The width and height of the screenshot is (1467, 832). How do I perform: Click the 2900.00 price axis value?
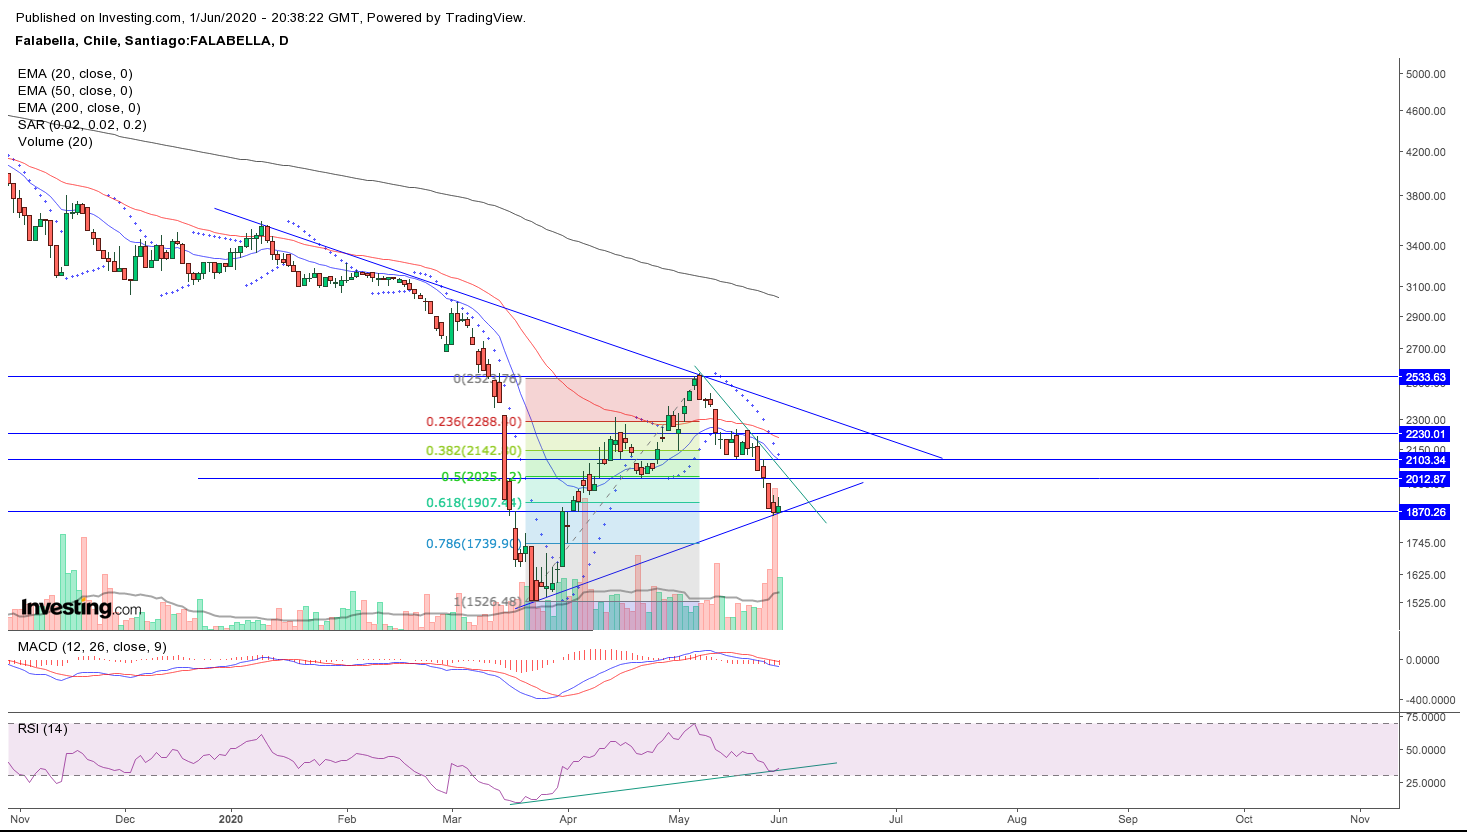coord(1426,318)
